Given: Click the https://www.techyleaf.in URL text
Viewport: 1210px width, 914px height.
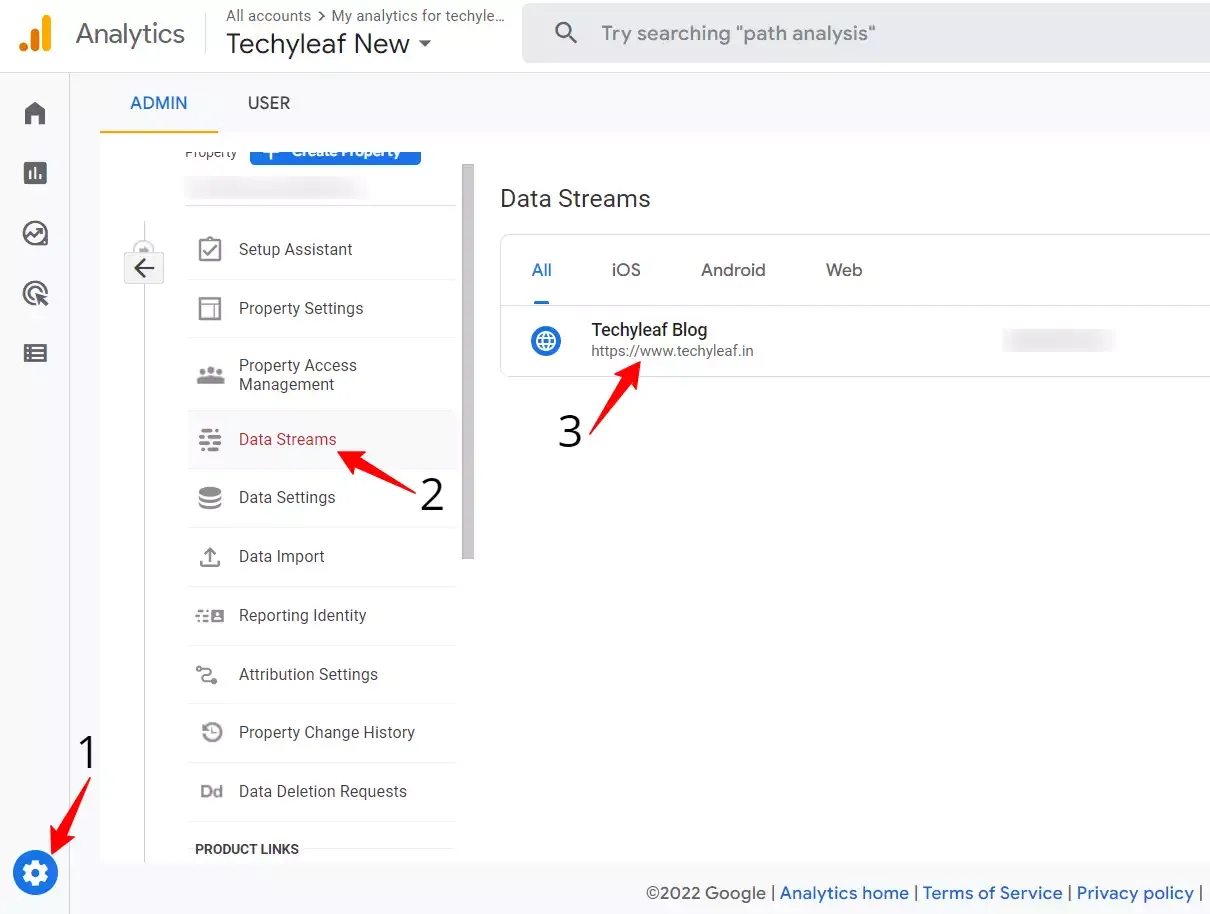Looking at the screenshot, I should [x=672, y=351].
